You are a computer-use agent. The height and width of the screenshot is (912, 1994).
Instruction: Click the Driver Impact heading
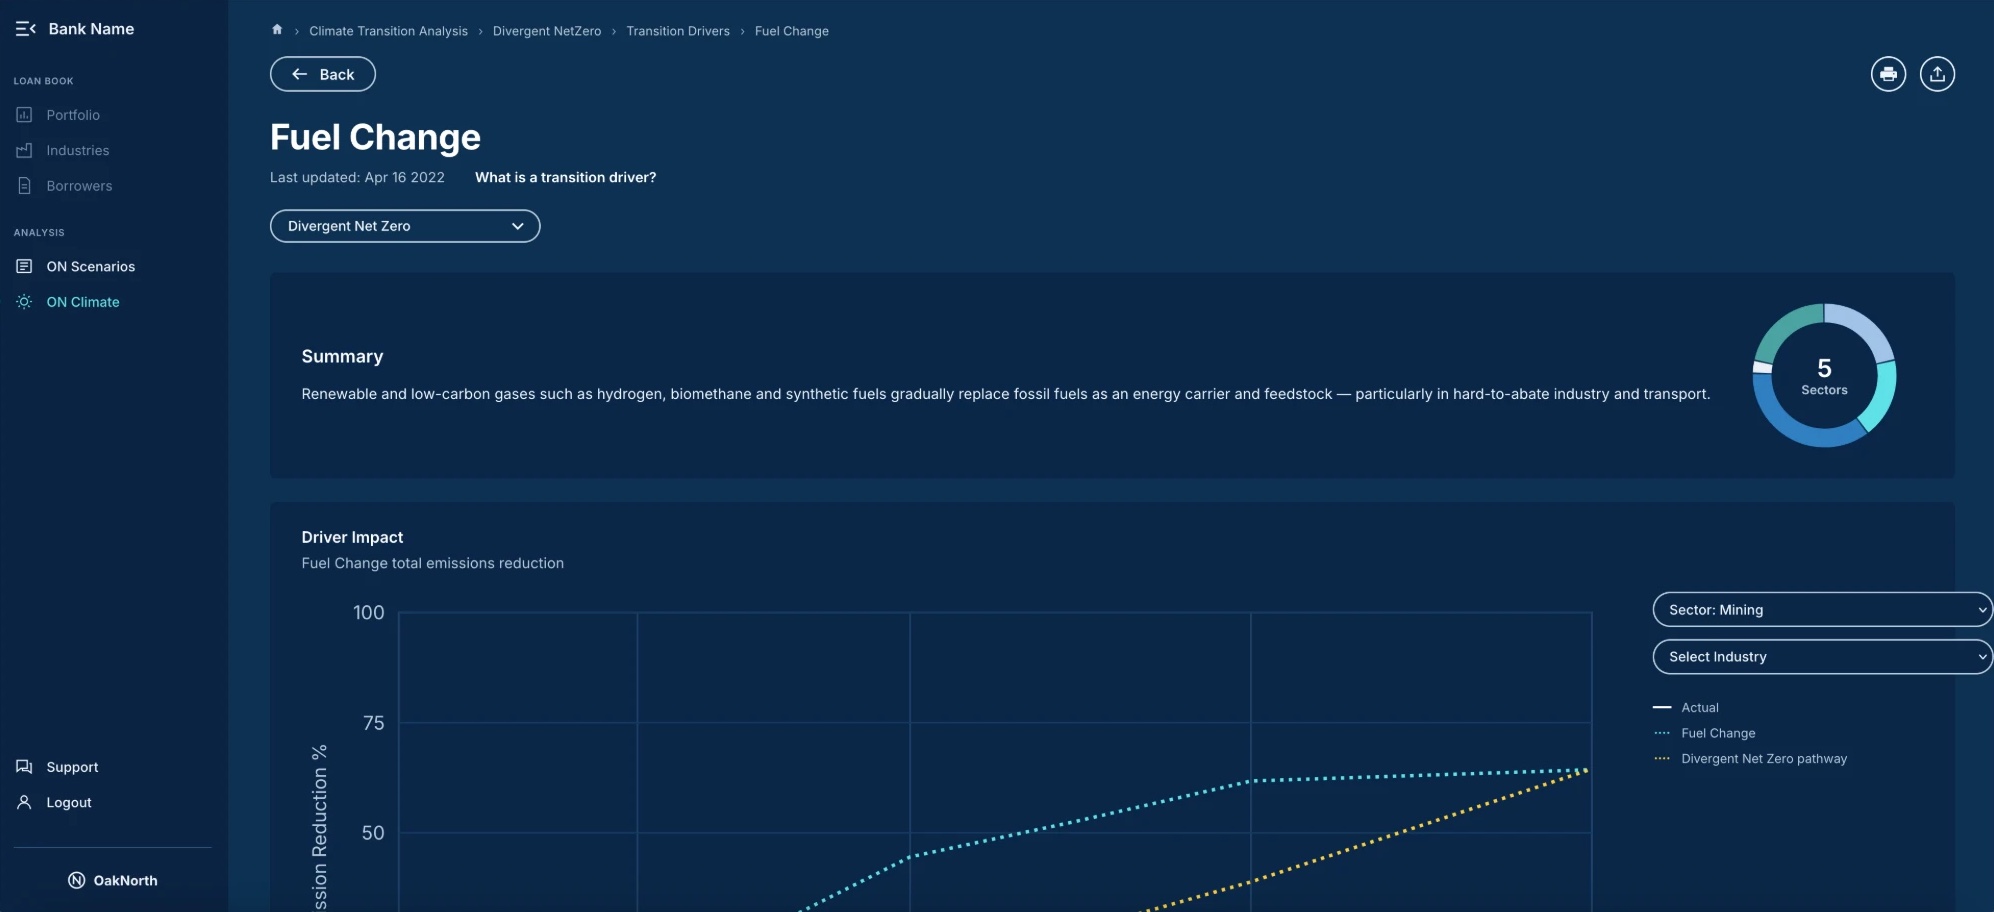(352, 537)
